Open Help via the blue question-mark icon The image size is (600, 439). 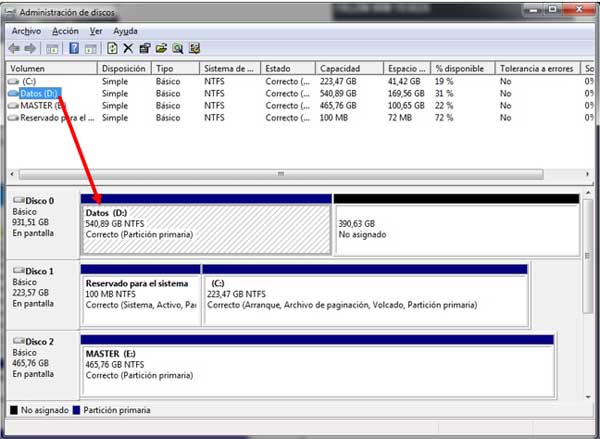74,48
